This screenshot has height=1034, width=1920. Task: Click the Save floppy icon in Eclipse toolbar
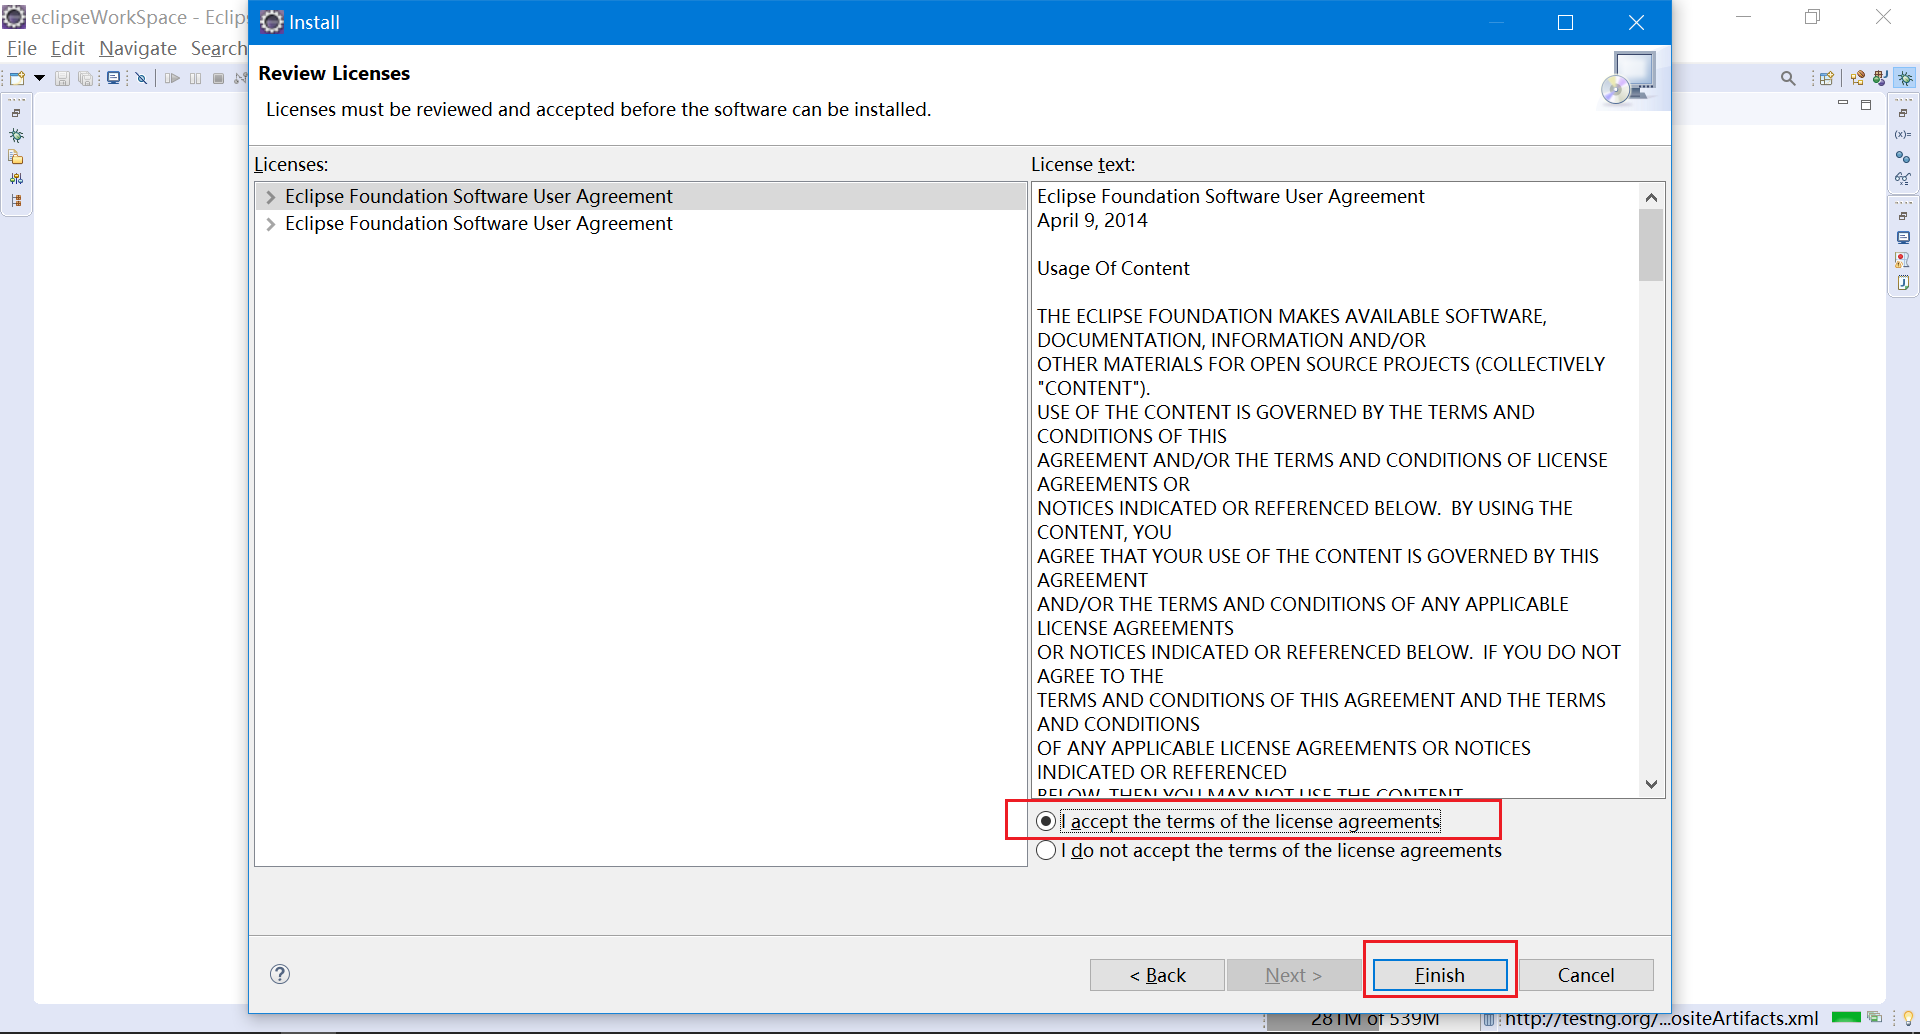pos(62,78)
